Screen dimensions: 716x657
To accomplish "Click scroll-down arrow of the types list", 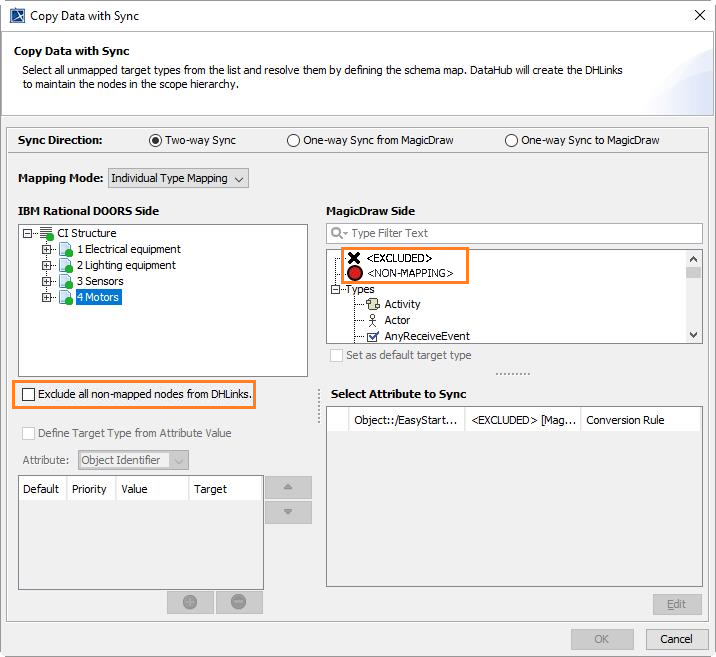I will pyautogui.click(x=694, y=335).
